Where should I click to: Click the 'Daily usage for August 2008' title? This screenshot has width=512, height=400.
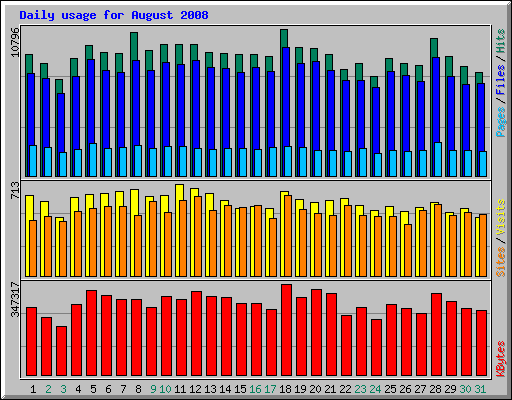point(114,15)
